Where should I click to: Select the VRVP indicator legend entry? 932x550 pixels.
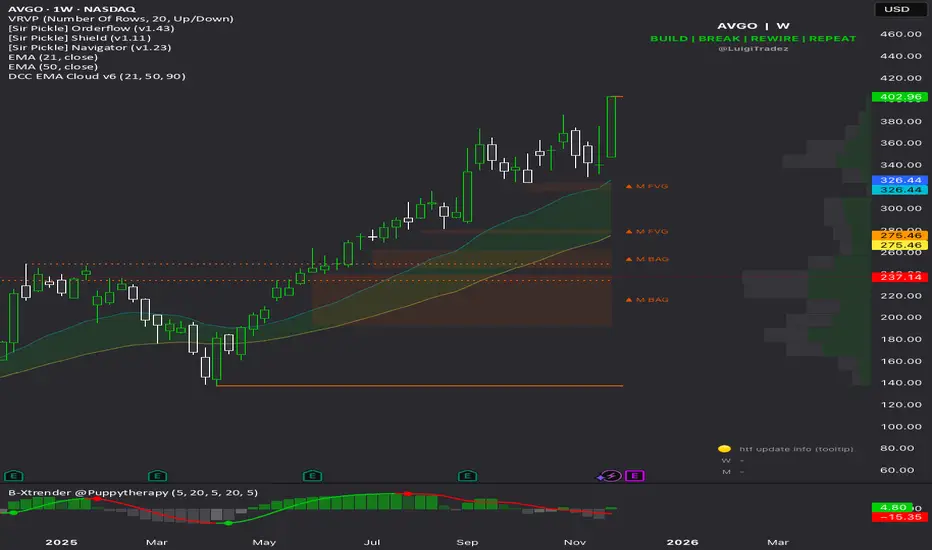click(121, 18)
